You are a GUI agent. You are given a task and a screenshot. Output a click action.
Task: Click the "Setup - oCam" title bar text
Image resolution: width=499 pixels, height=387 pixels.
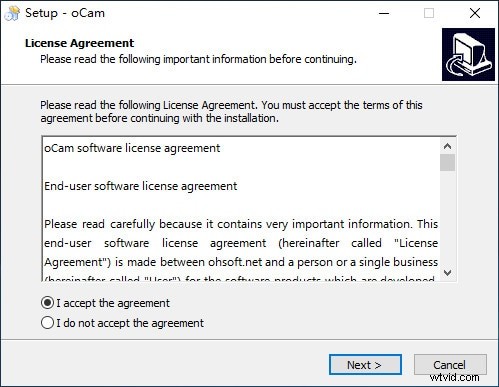click(x=65, y=13)
